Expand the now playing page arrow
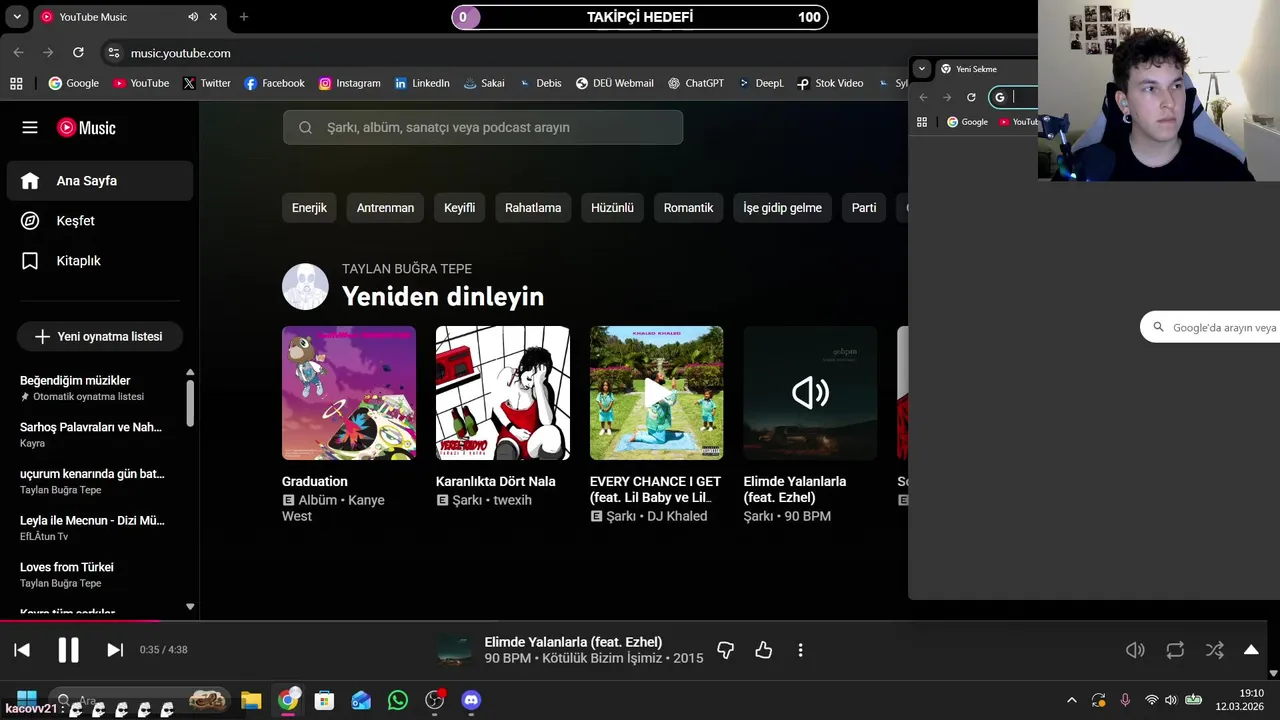 1251,650
